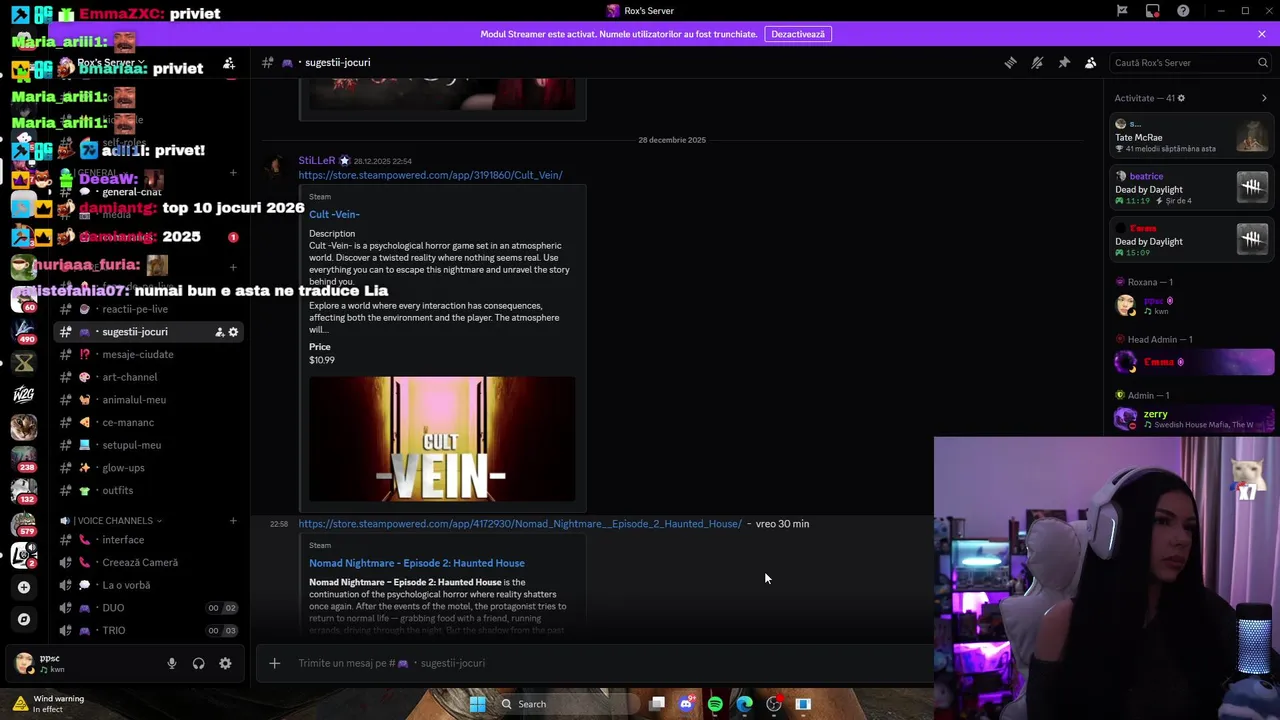This screenshot has height=720, width=1280.
Task: Click Dezactivează streamer mode button
Action: (x=798, y=34)
